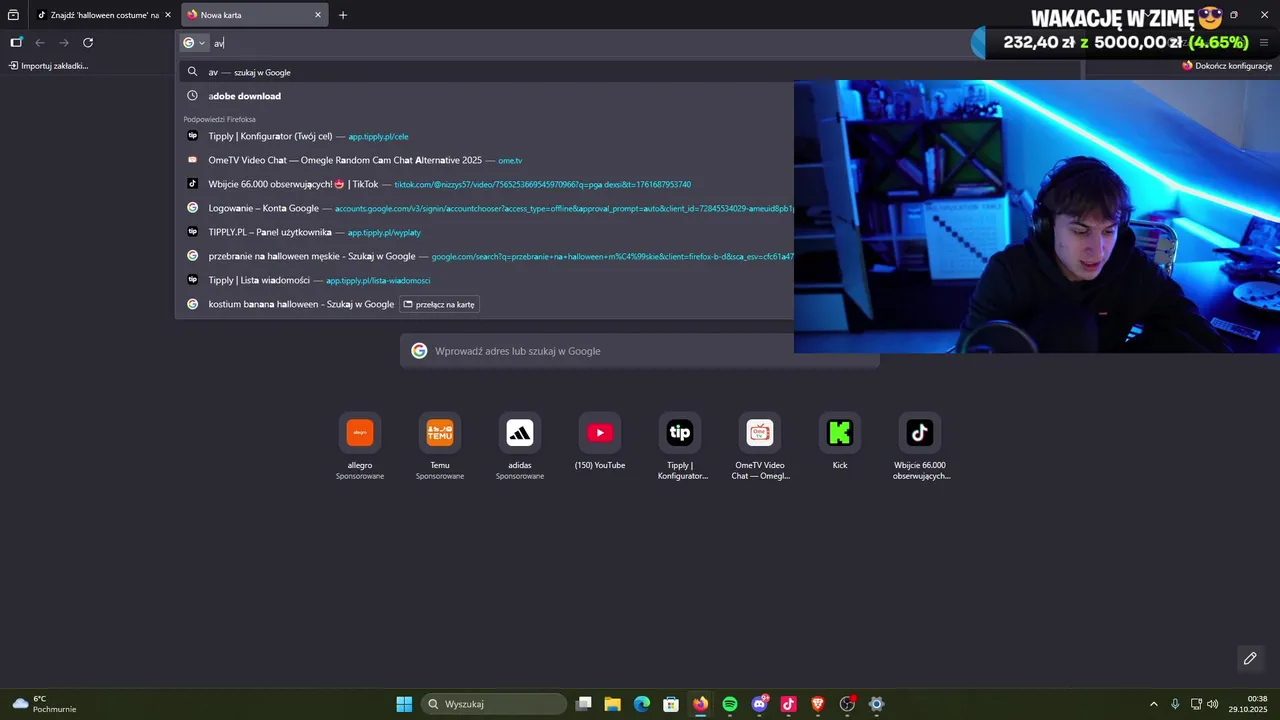1280x720 pixels.
Task: Launch Microsoft Edge from the taskbar
Action: (x=642, y=704)
